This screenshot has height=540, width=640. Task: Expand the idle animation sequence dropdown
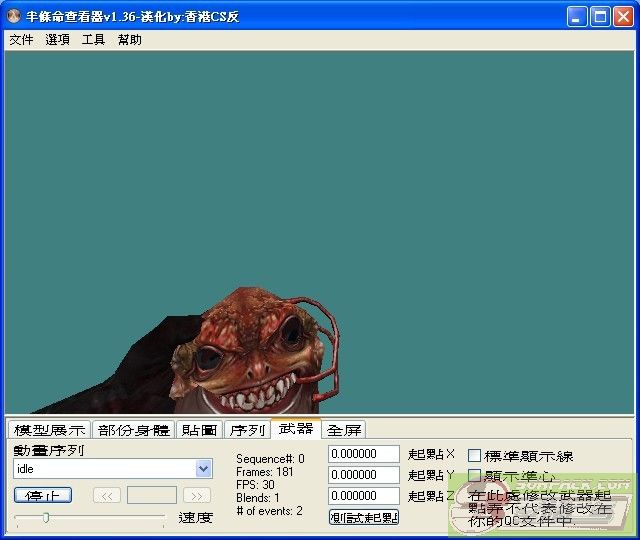point(204,469)
